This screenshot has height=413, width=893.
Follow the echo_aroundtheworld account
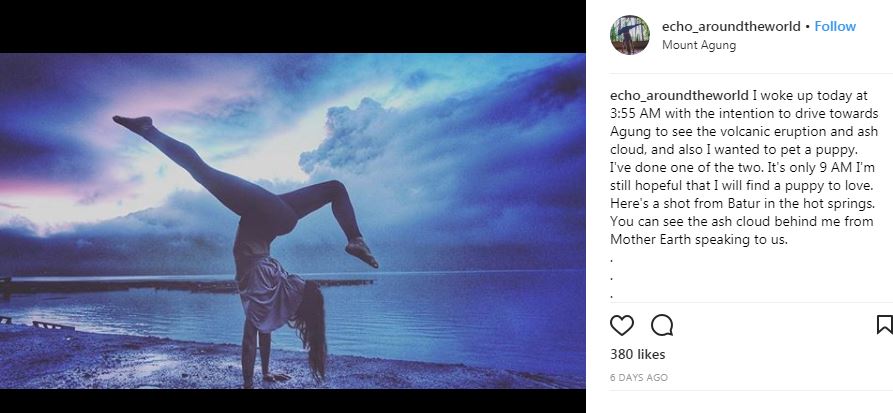click(835, 26)
